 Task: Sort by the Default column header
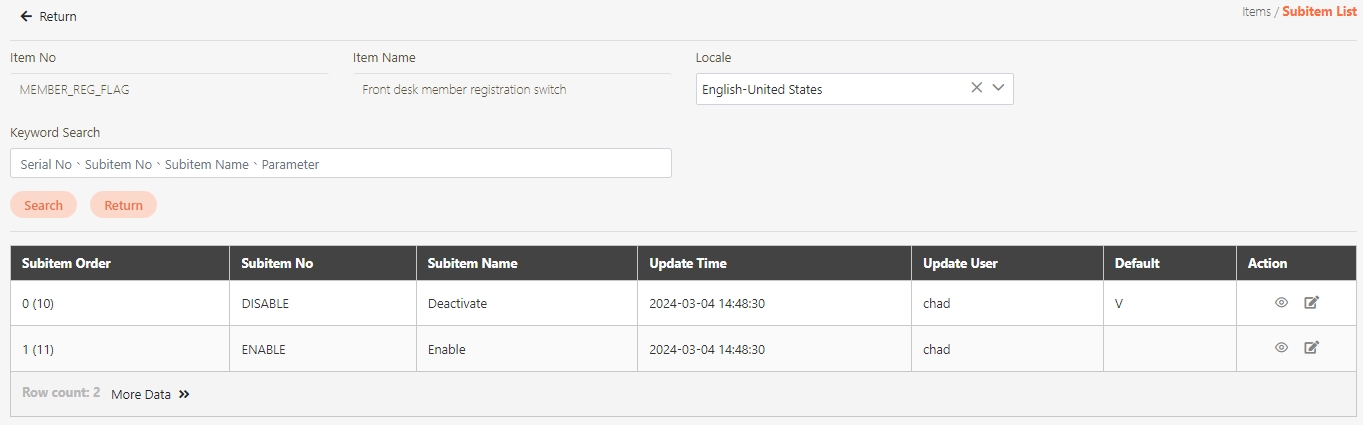coord(1137,263)
